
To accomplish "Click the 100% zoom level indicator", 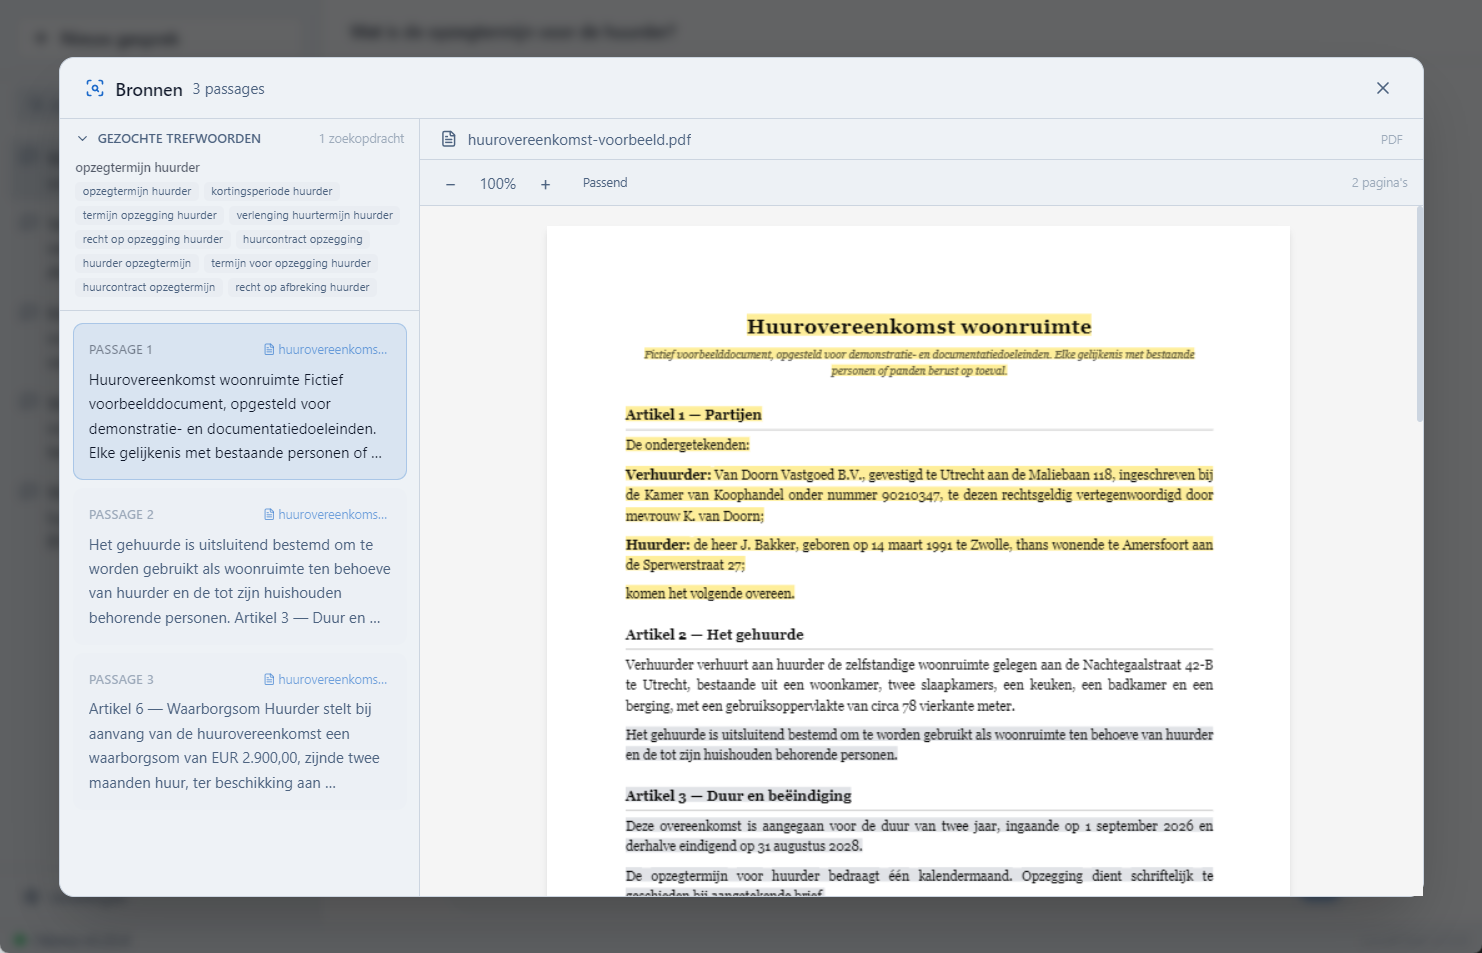I will pyautogui.click(x=498, y=184).
